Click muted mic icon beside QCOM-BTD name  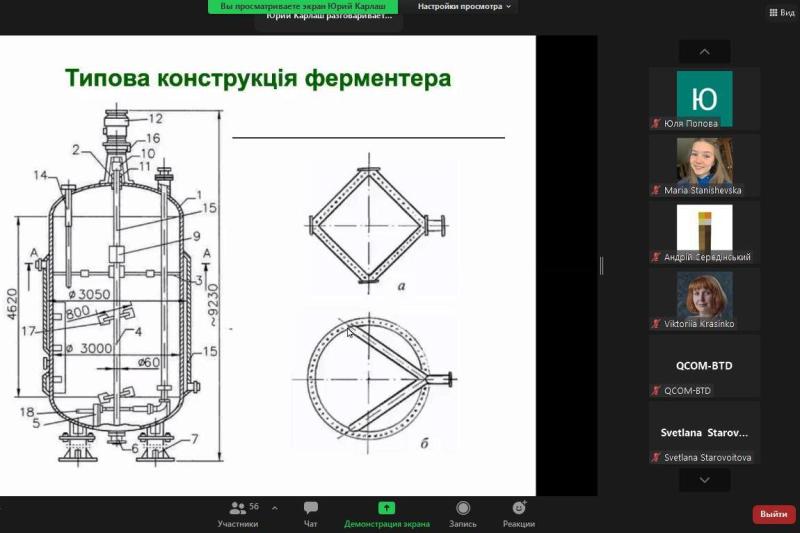pos(656,391)
